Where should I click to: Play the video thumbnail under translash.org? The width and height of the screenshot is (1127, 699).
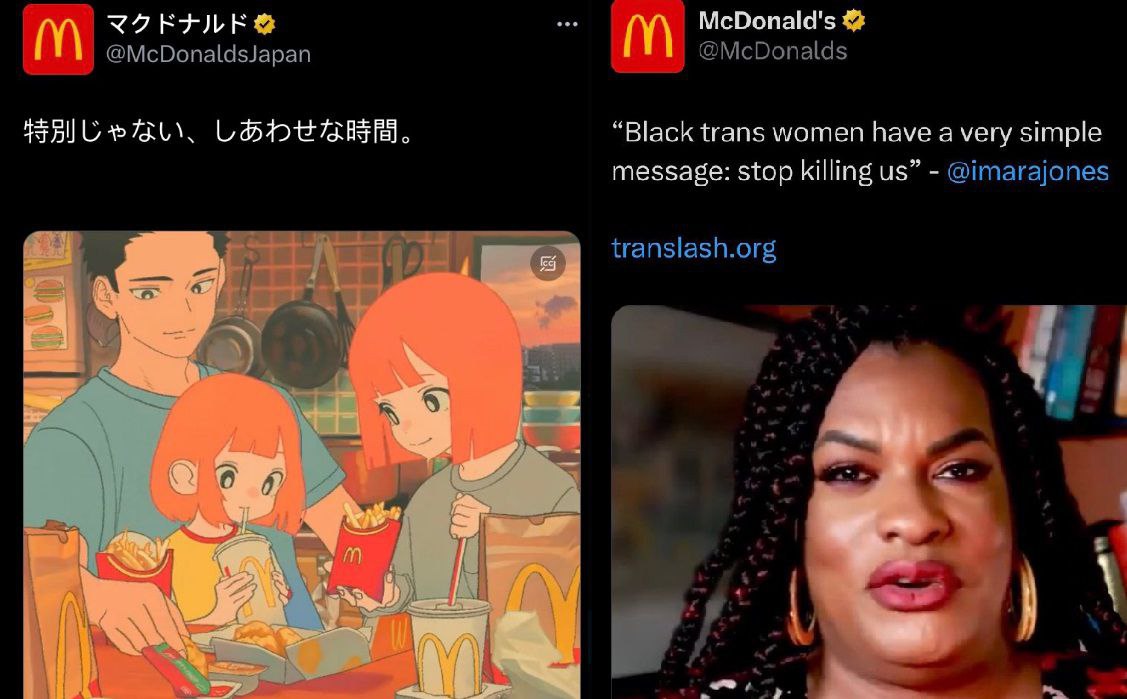pyautogui.click(x=869, y=502)
